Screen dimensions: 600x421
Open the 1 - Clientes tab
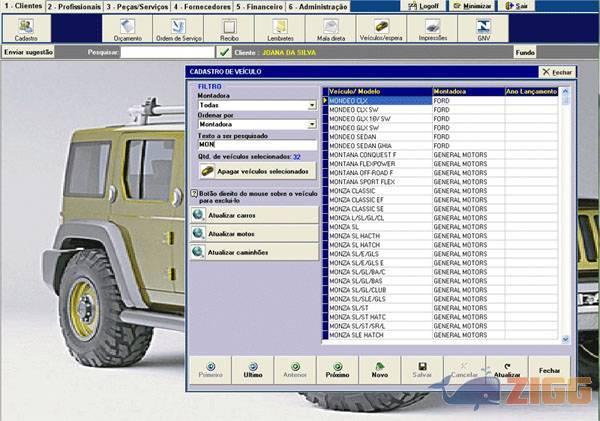pyautogui.click(x=23, y=6)
